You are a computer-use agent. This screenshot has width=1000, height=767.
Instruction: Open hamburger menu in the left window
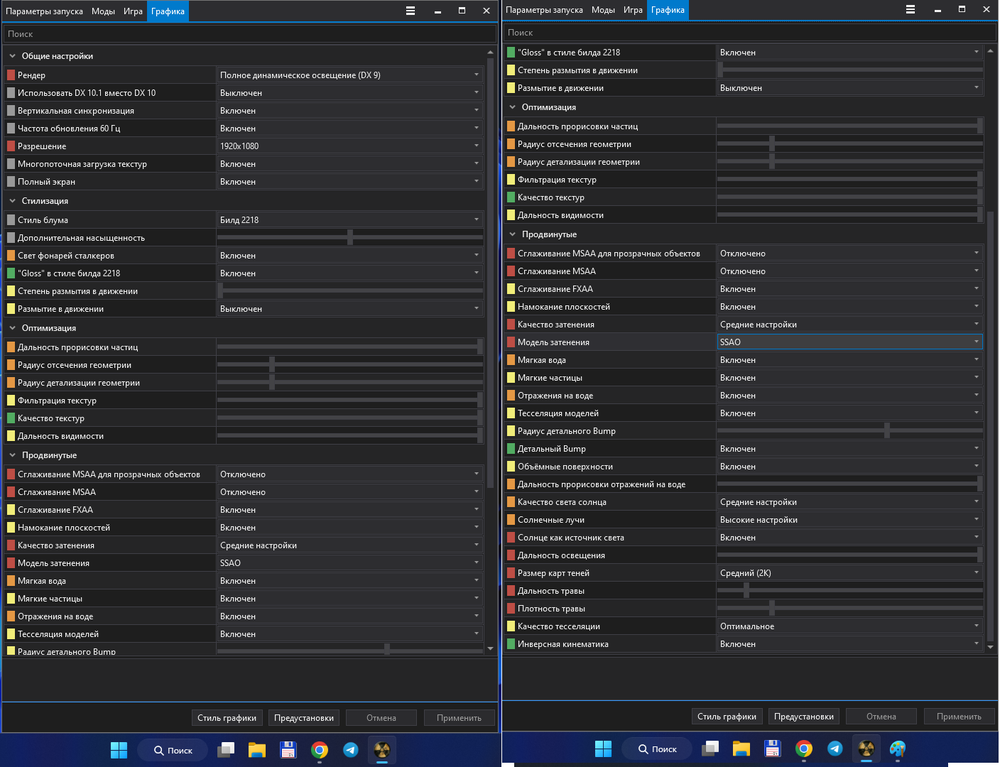pos(411,10)
